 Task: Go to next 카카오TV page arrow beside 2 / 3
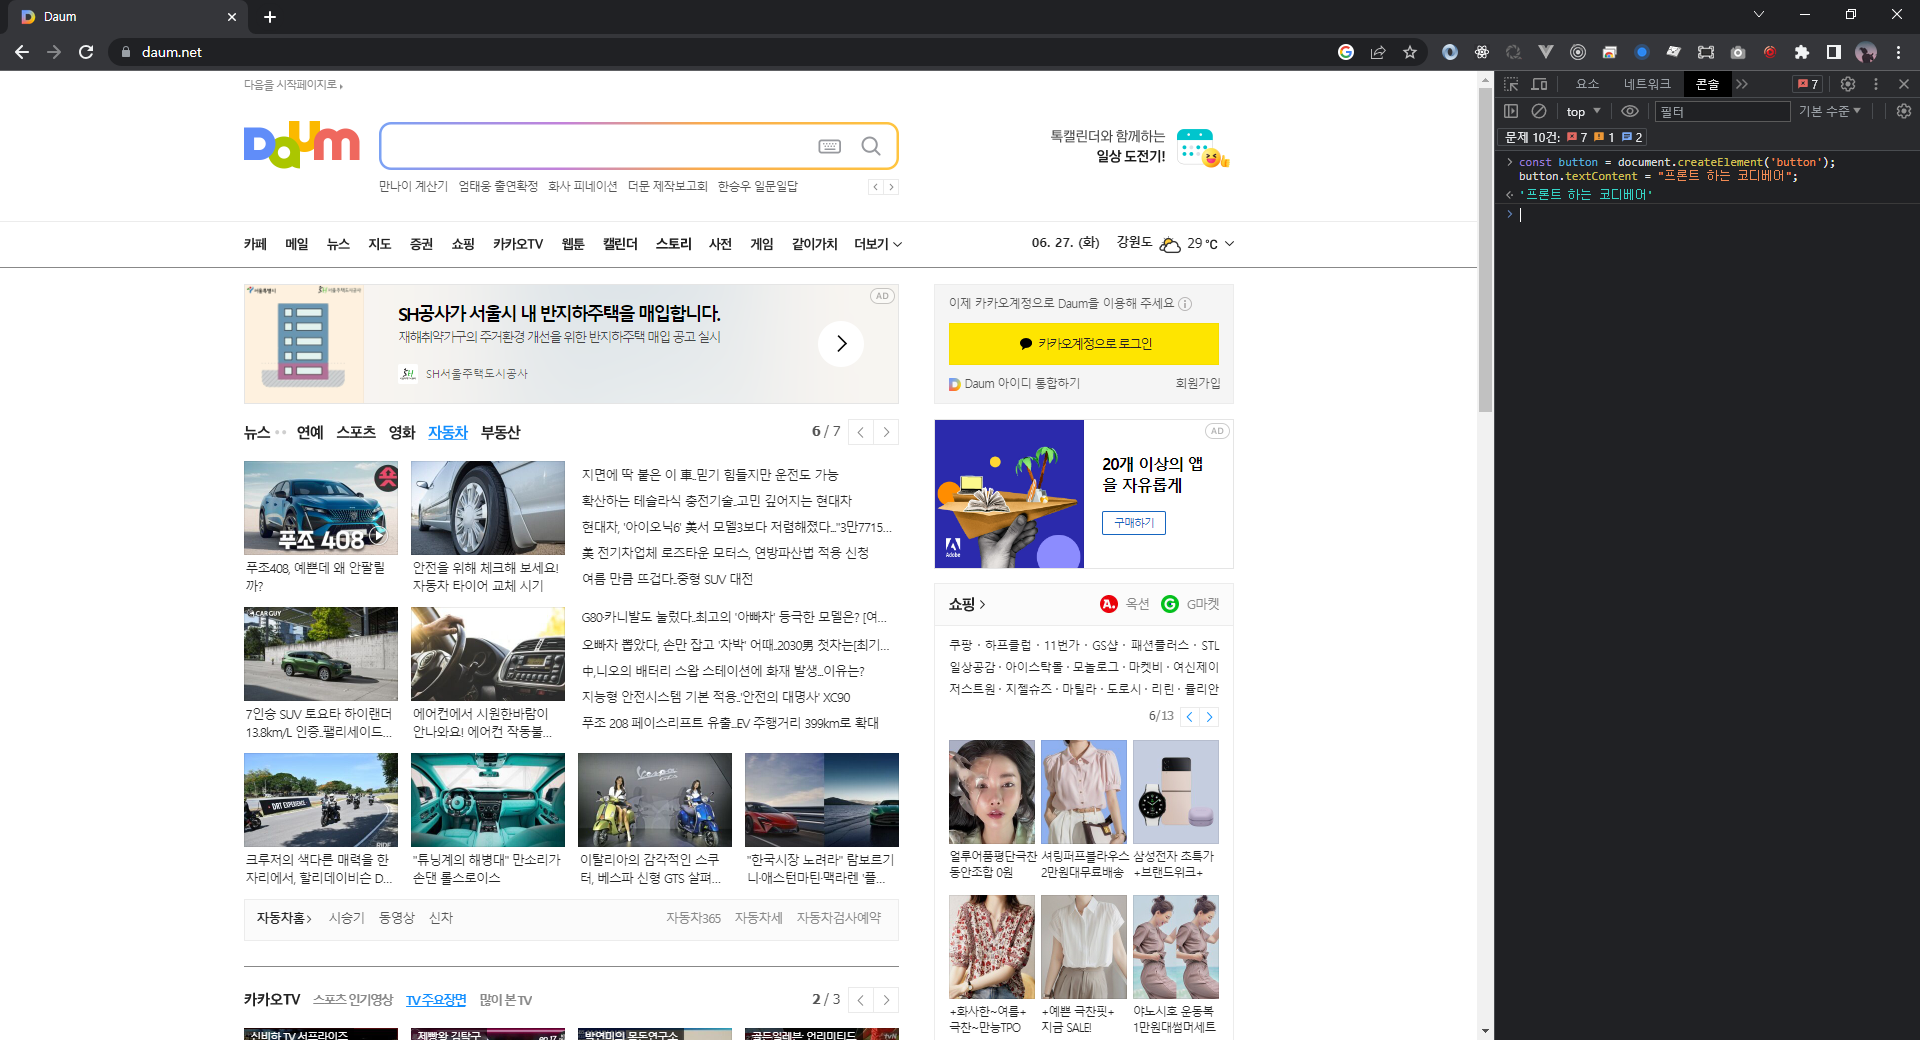(886, 1000)
